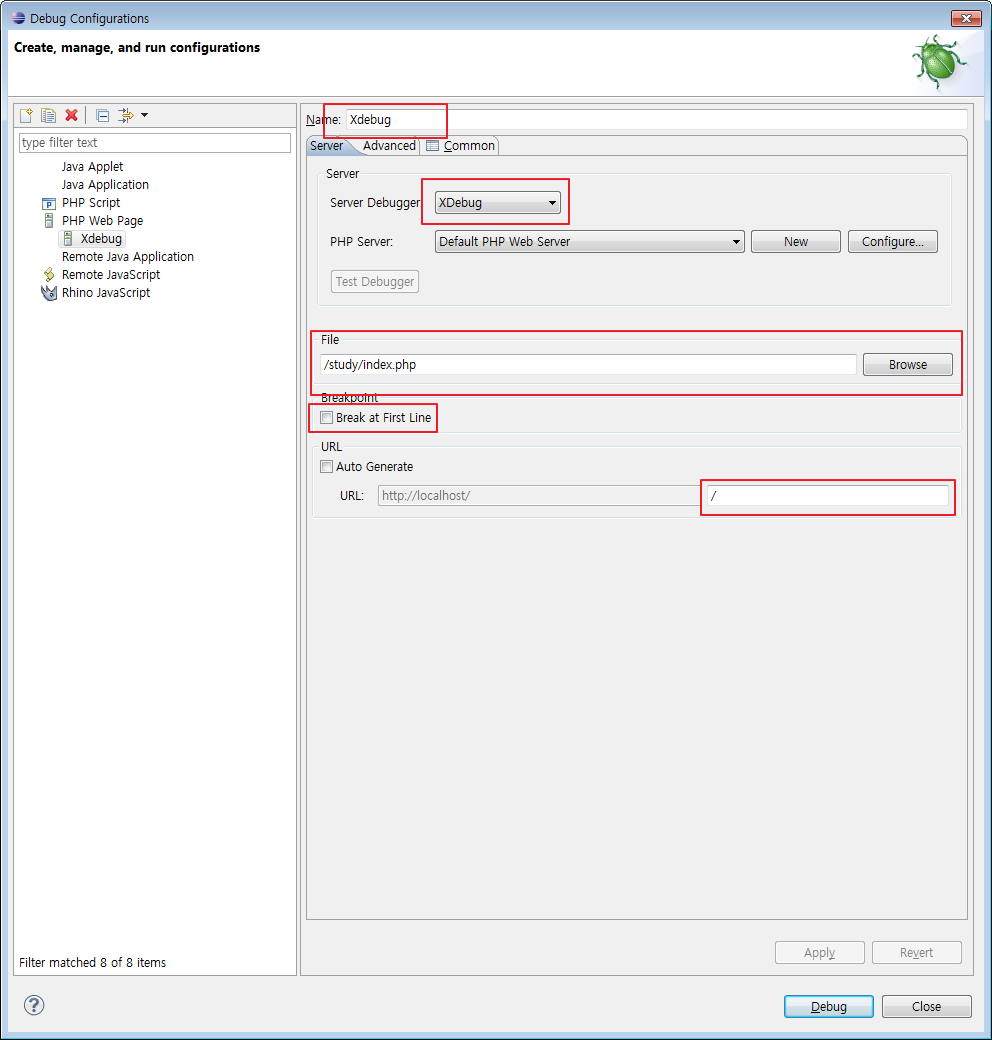This screenshot has height=1040, width=992.
Task: Switch to the Common tab
Action: 461,146
